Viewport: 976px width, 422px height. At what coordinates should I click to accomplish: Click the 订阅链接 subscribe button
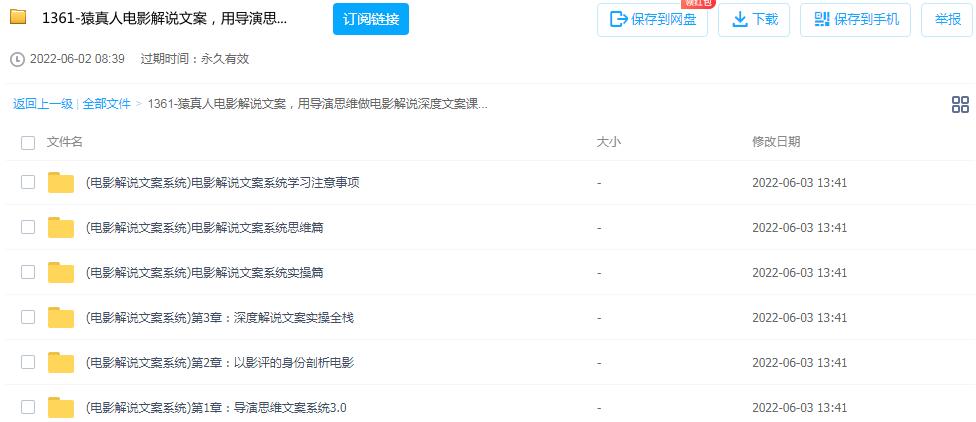click(x=370, y=19)
